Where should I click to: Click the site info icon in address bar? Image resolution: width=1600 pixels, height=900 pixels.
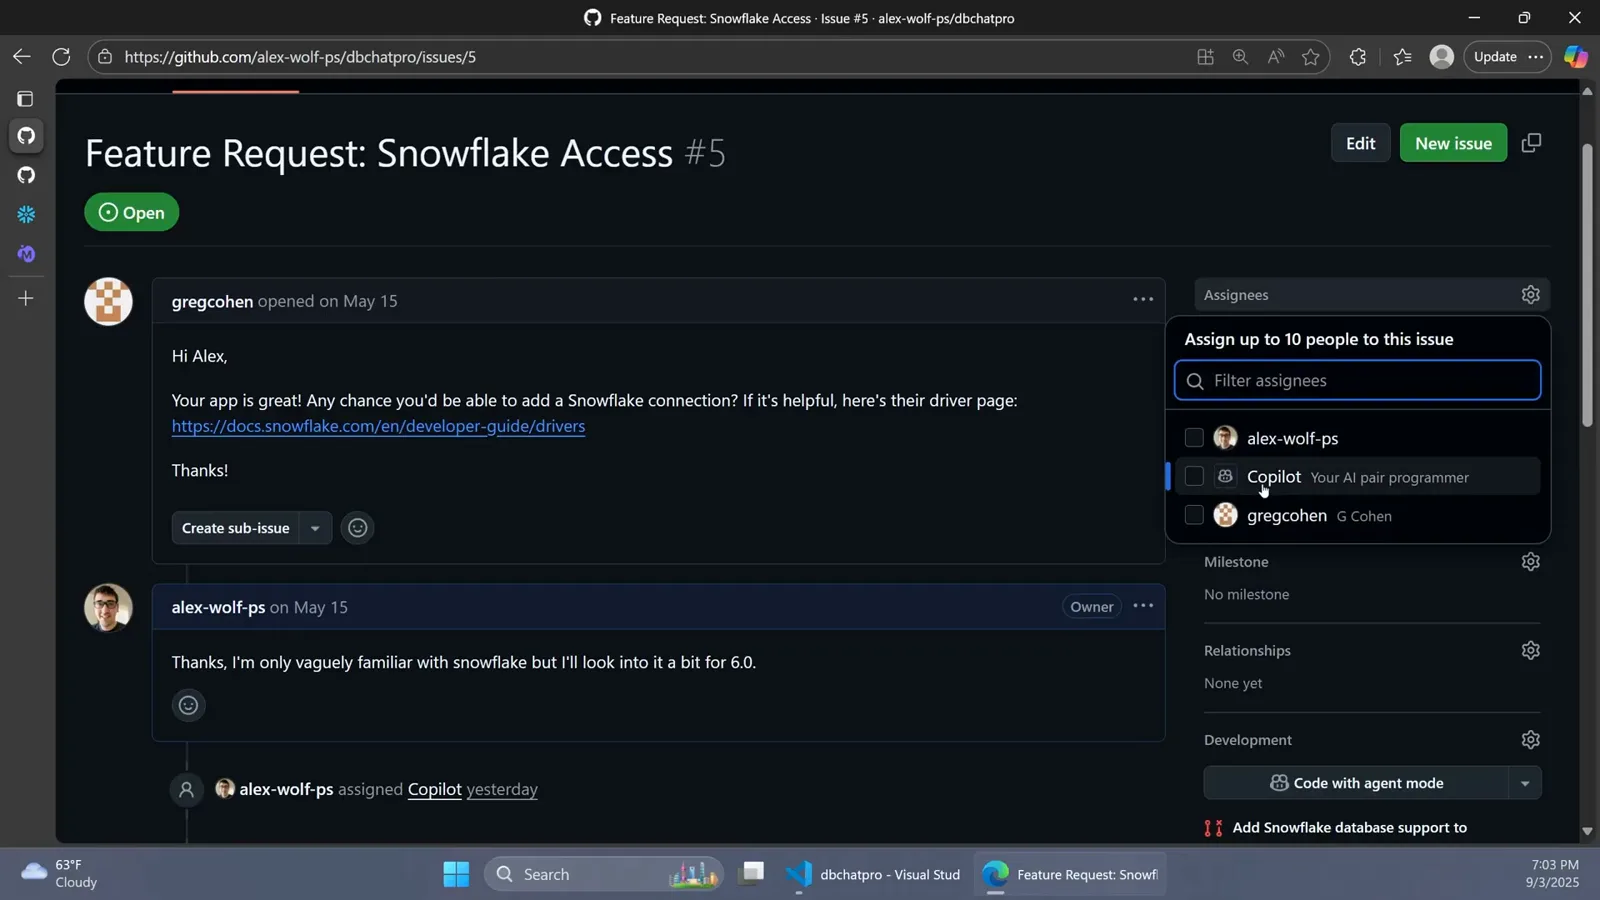click(105, 57)
